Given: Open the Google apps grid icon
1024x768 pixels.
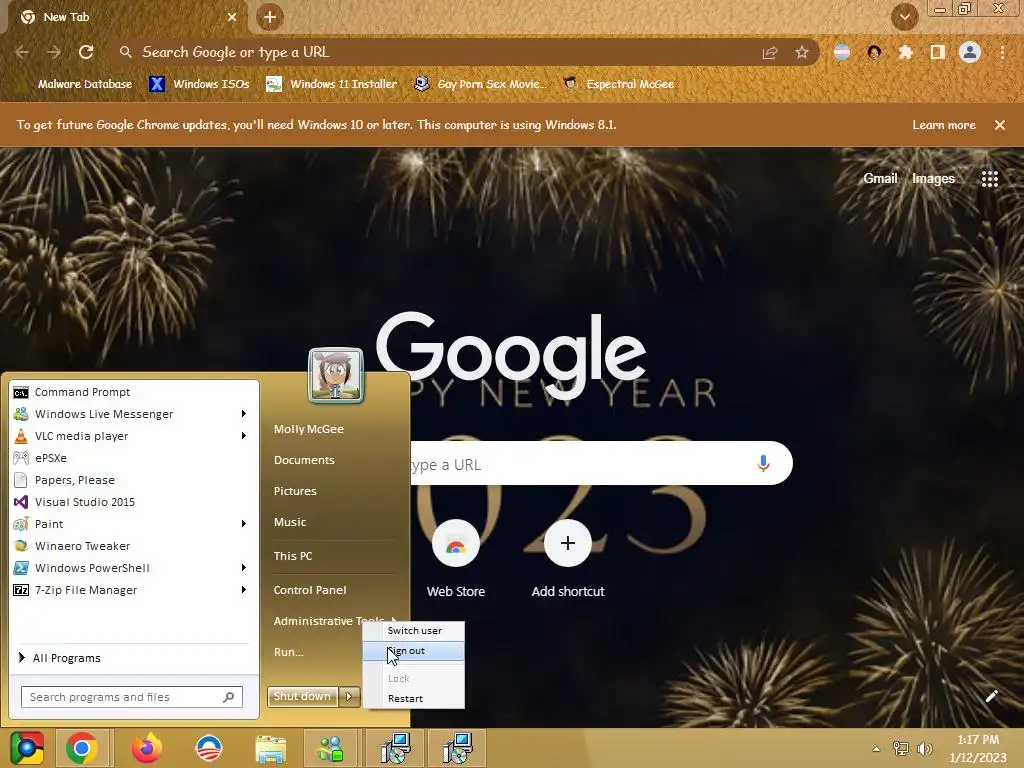Looking at the screenshot, I should (989, 178).
